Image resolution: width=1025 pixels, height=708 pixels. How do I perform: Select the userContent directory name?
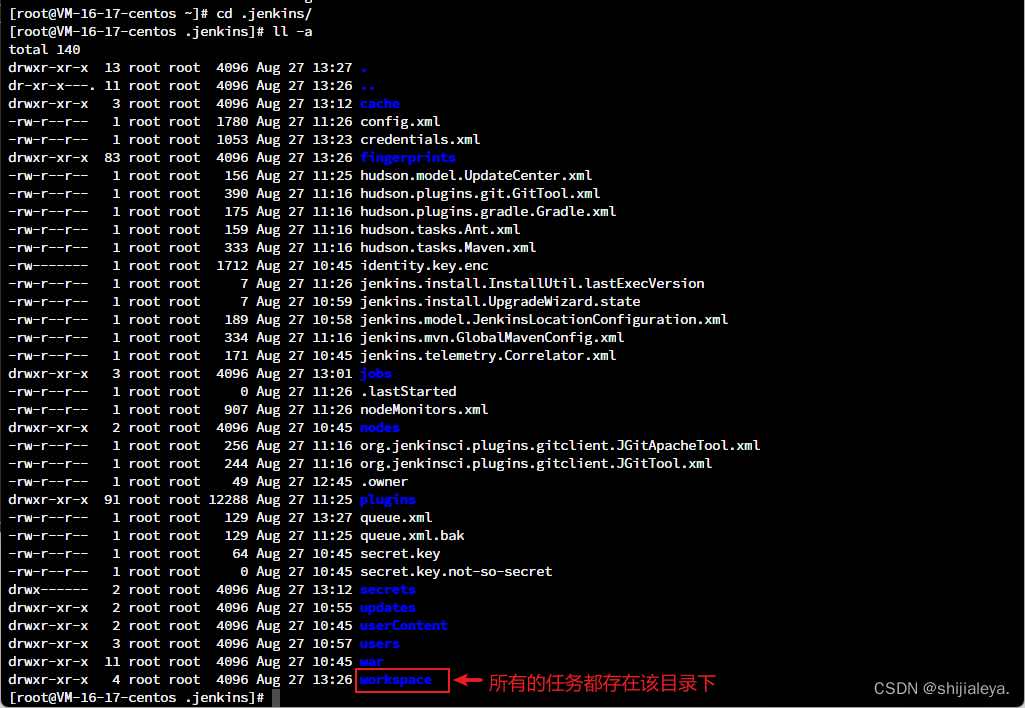pyautogui.click(x=404, y=625)
